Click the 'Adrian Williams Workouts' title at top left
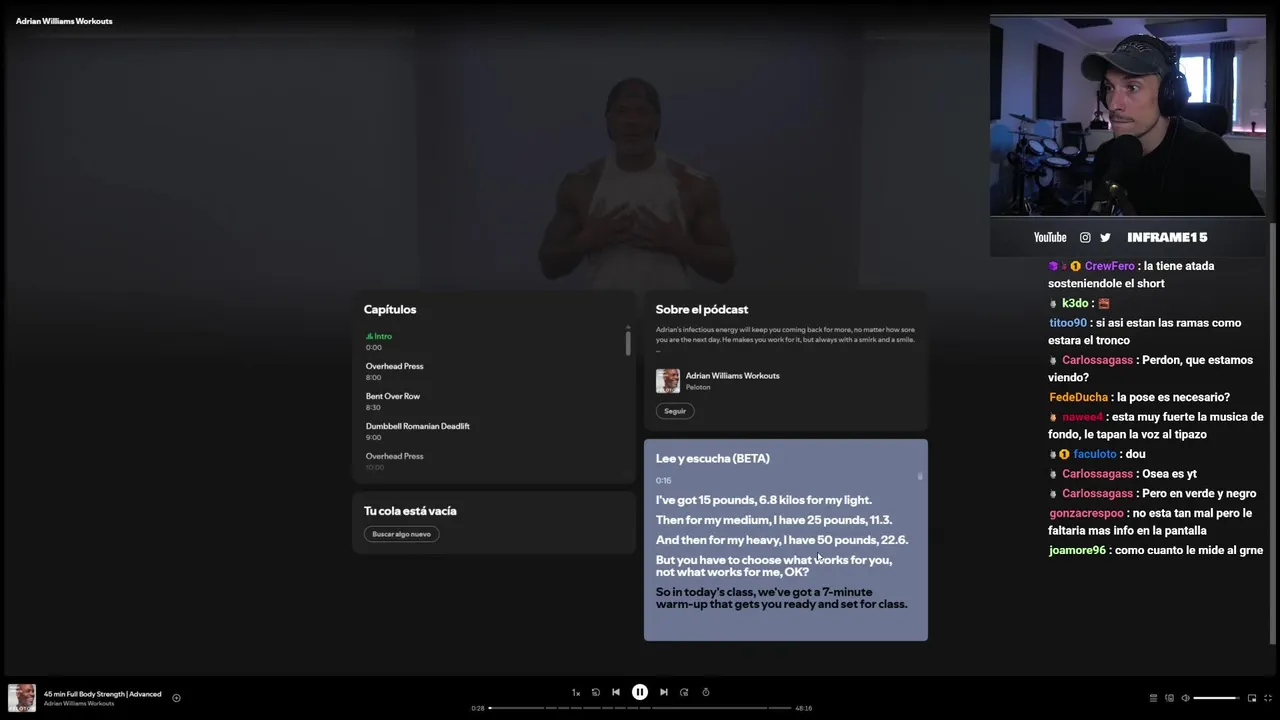The width and height of the screenshot is (1280, 720). [64, 21]
